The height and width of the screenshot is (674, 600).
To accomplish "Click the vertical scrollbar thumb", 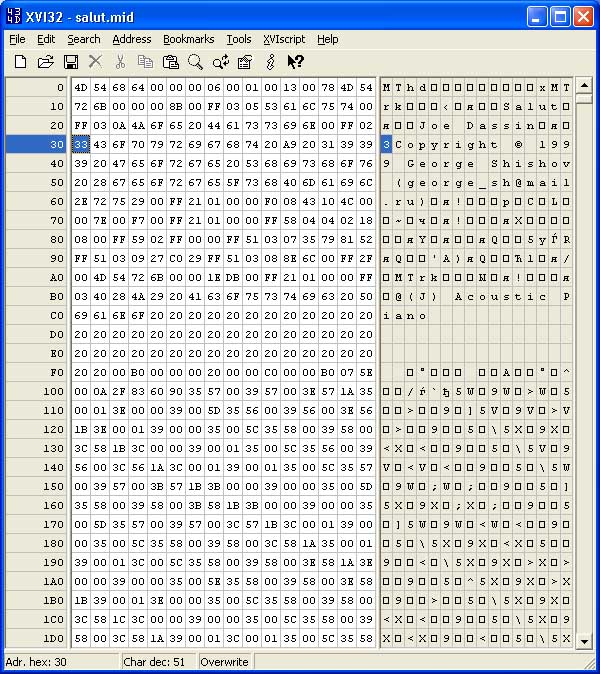I will point(584,99).
